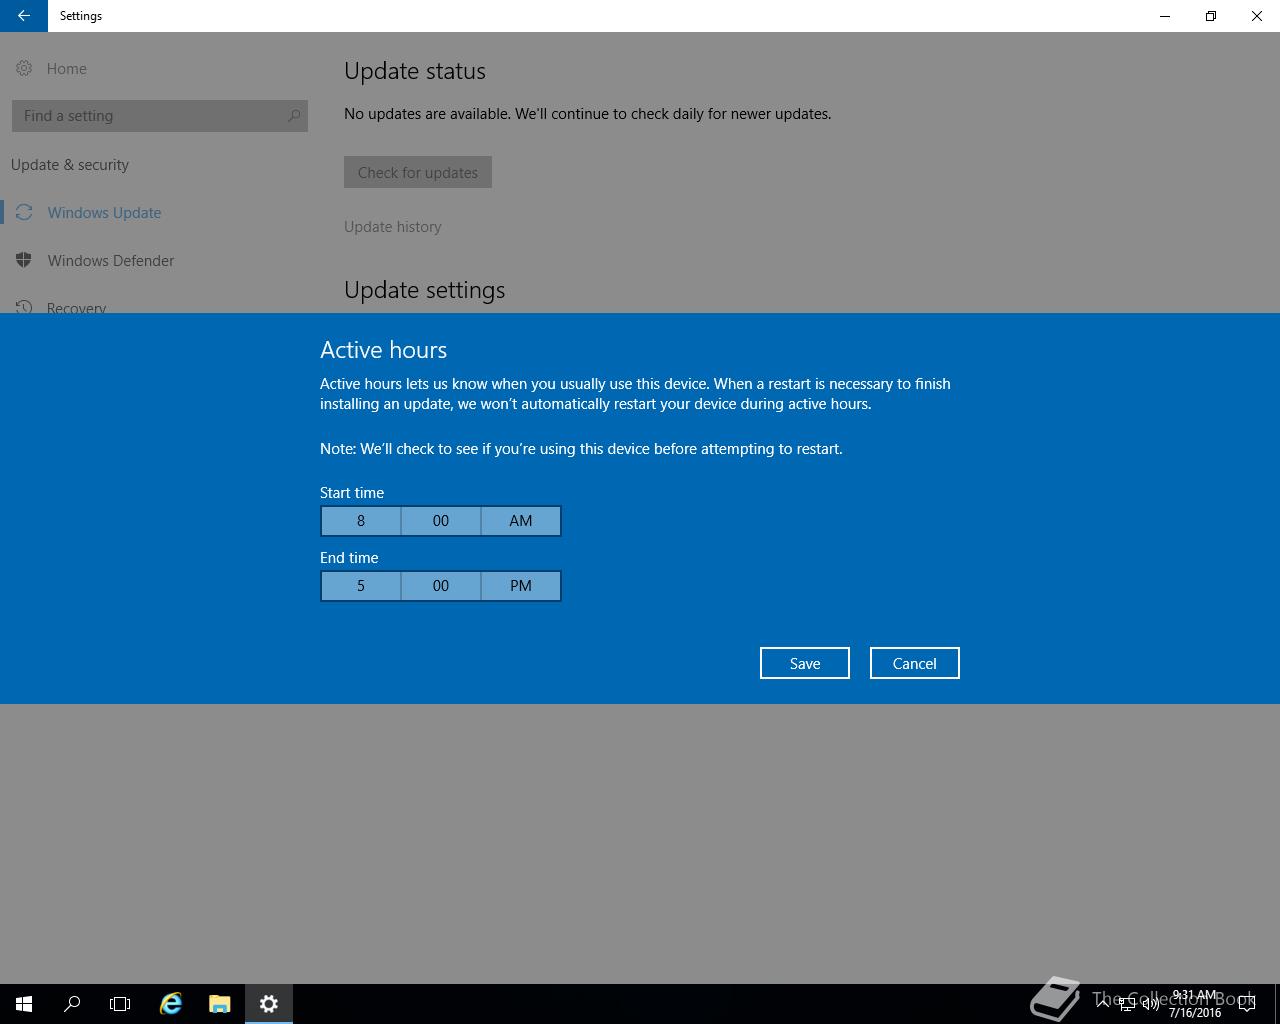Screen dimensions: 1280x1024
Task: Change End time PM period
Action: tap(521, 586)
